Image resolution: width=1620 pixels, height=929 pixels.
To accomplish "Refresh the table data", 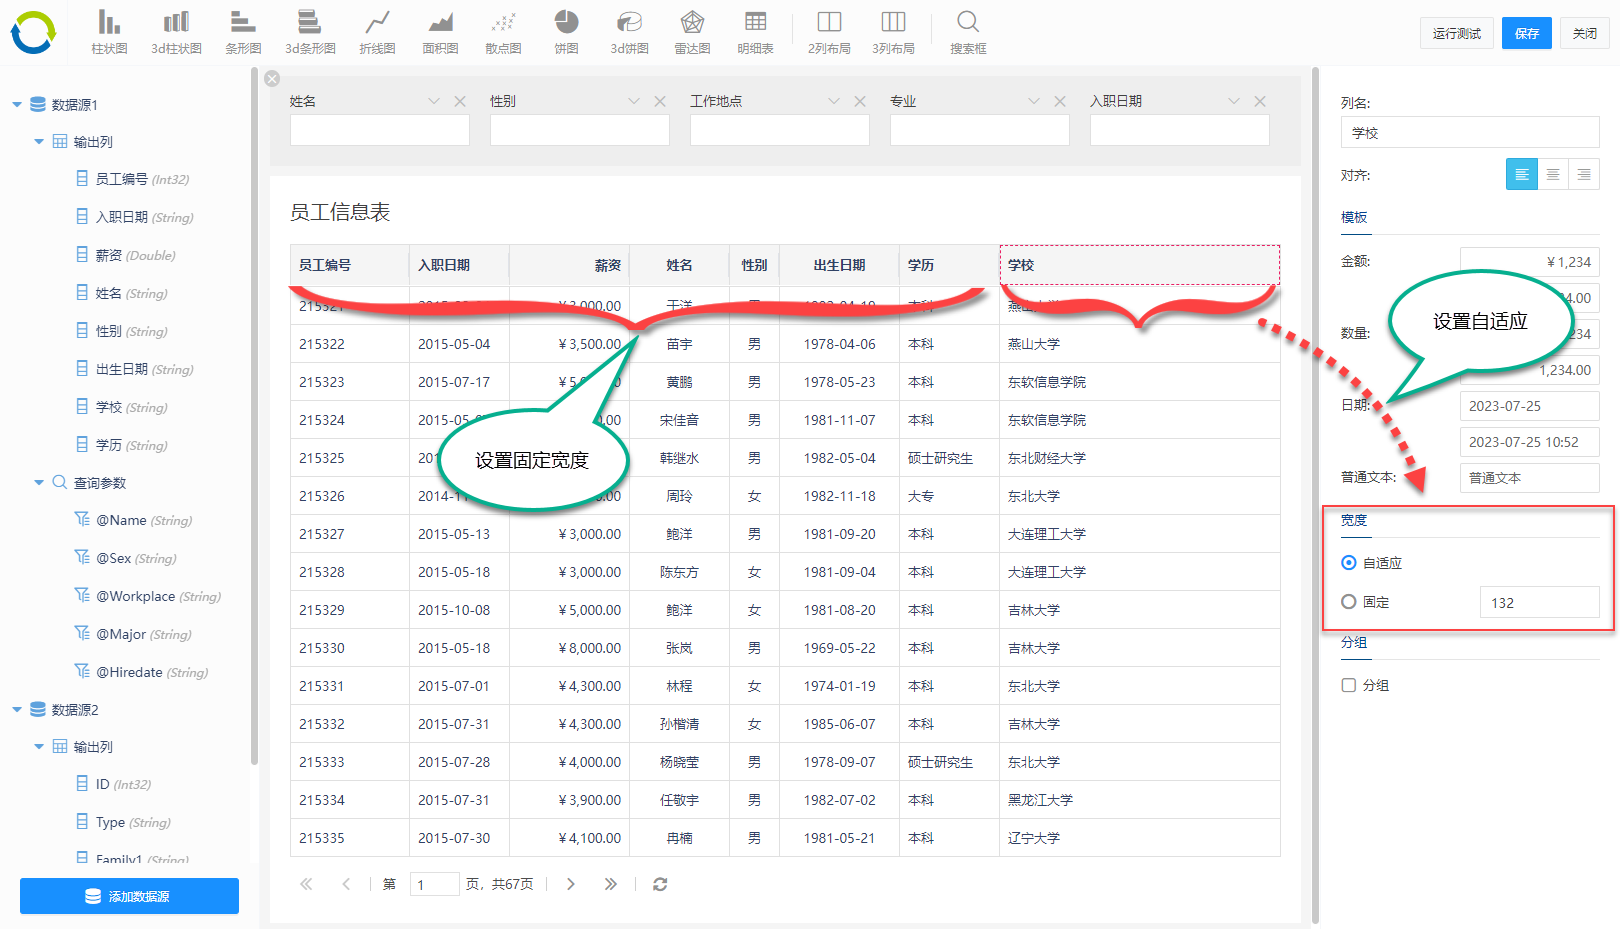I will (660, 884).
